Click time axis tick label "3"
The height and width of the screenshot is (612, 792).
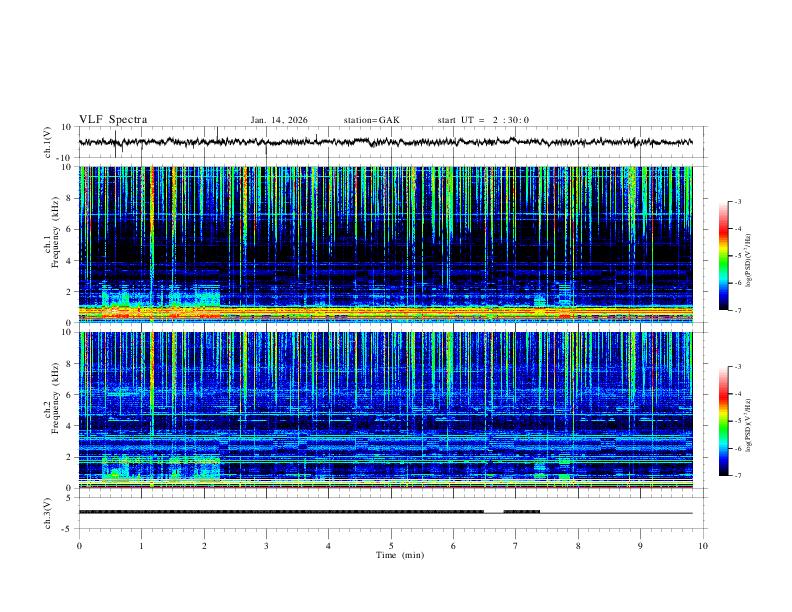point(266,546)
